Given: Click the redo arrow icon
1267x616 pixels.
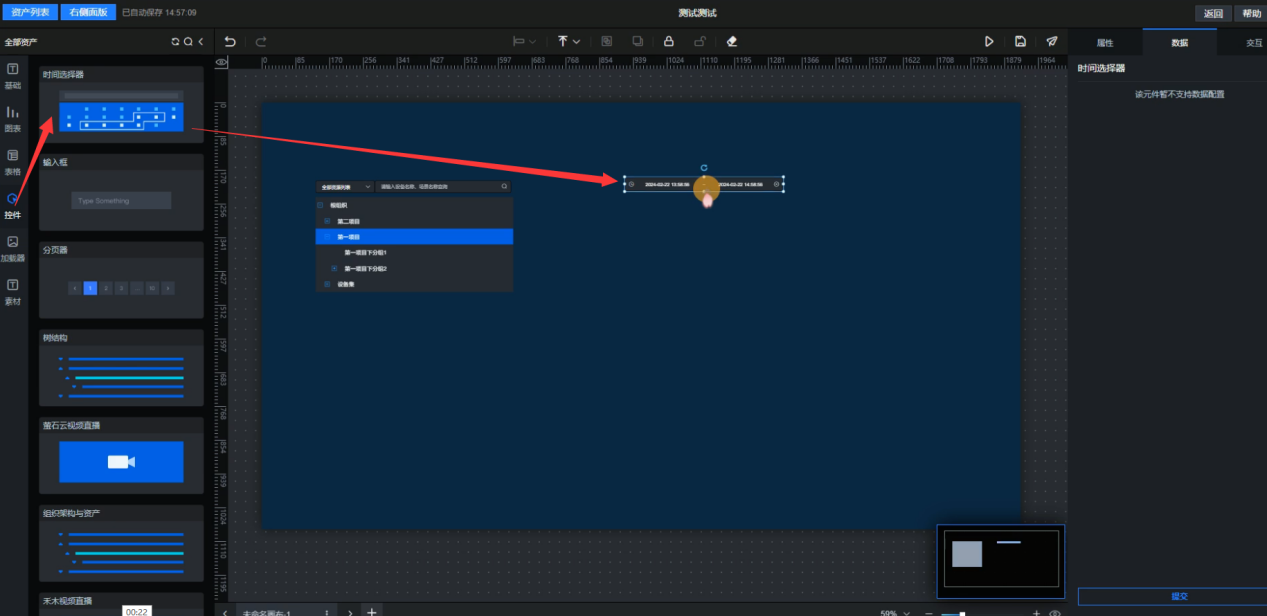Looking at the screenshot, I should 261,42.
